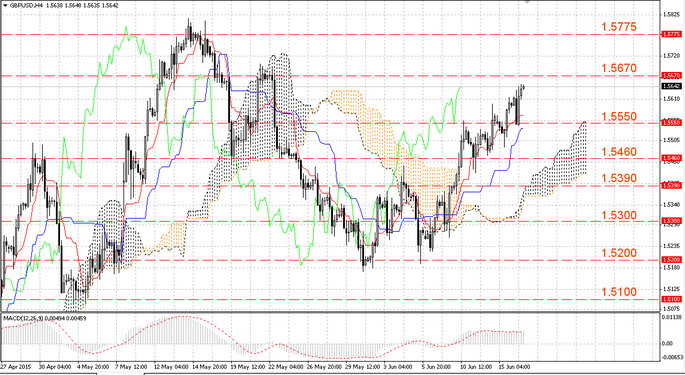
Task: Click the red 1.5300 price axis tag
Action: click(x=671, y=221)
